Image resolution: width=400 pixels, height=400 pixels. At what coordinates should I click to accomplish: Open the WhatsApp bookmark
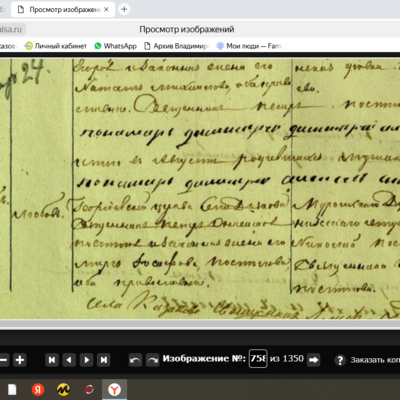pos(116,46)
